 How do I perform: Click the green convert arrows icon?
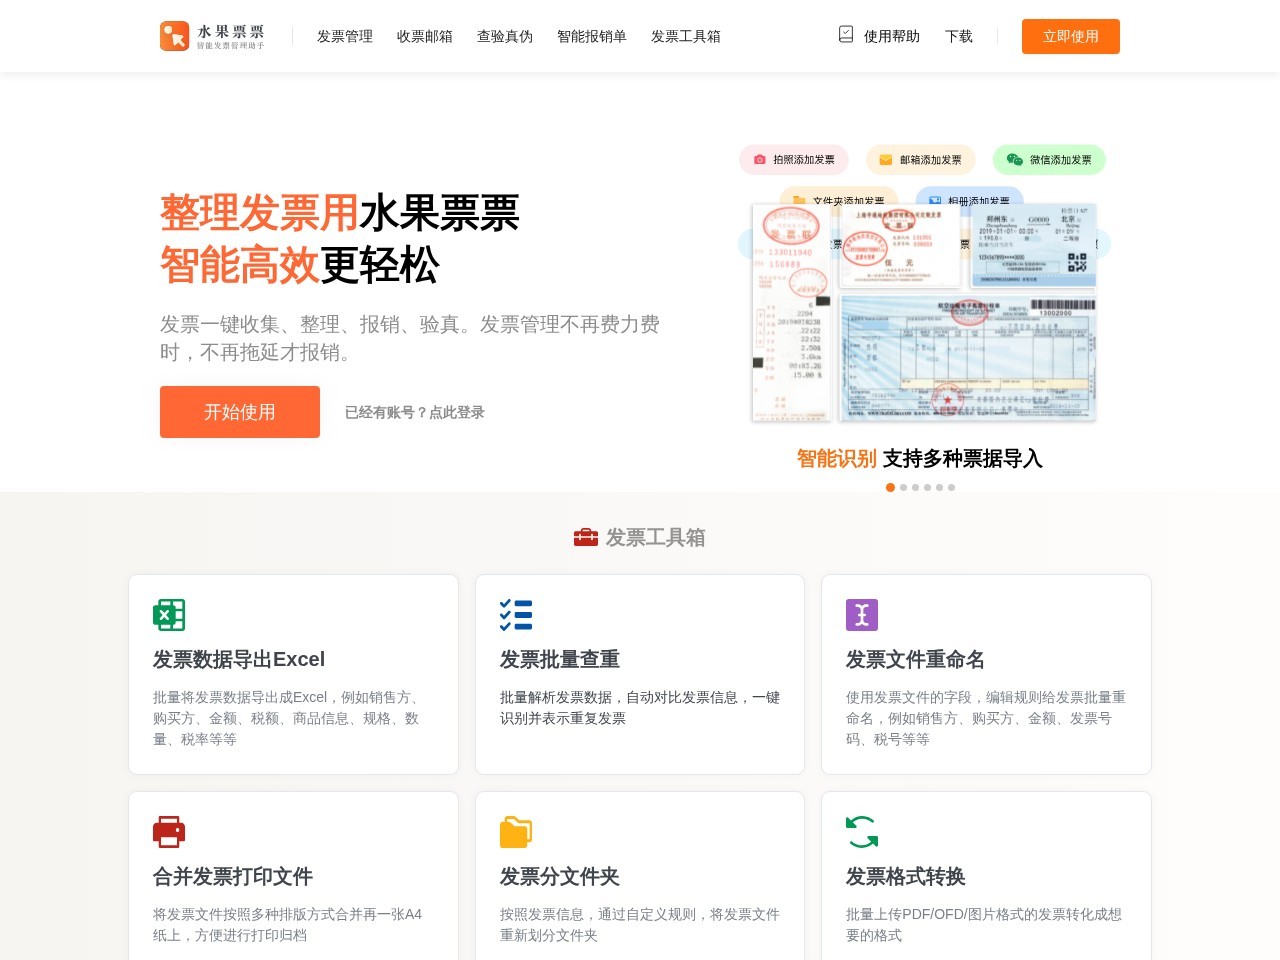coord(862,832)
